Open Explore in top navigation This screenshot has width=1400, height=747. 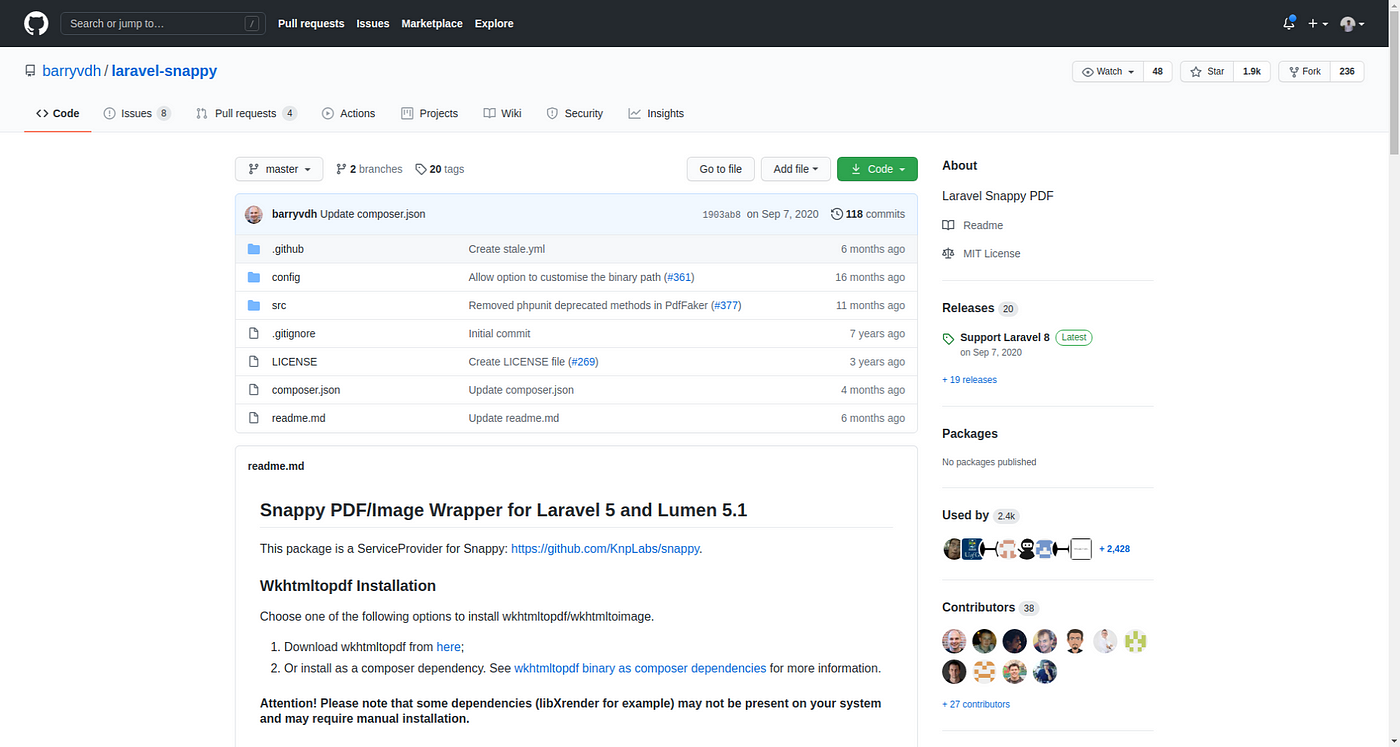click(x=494, y=23)
